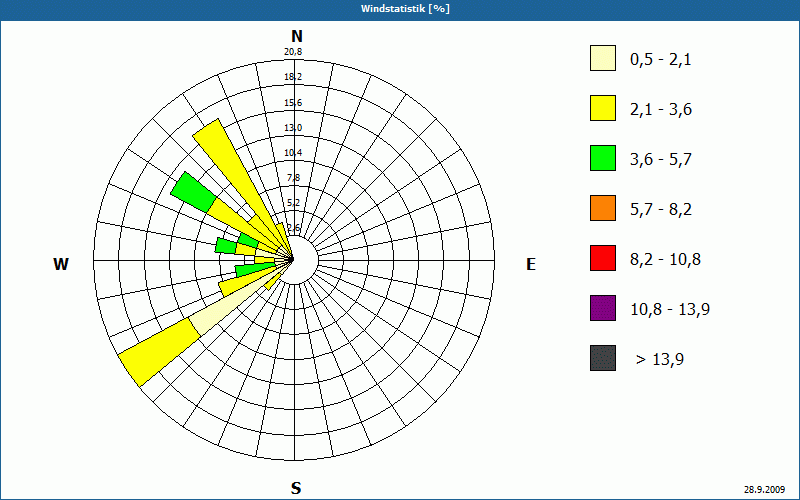Click the purple 10,8 - 13,9 legend swatch
The image size is (800, 500).
[603, 308]
